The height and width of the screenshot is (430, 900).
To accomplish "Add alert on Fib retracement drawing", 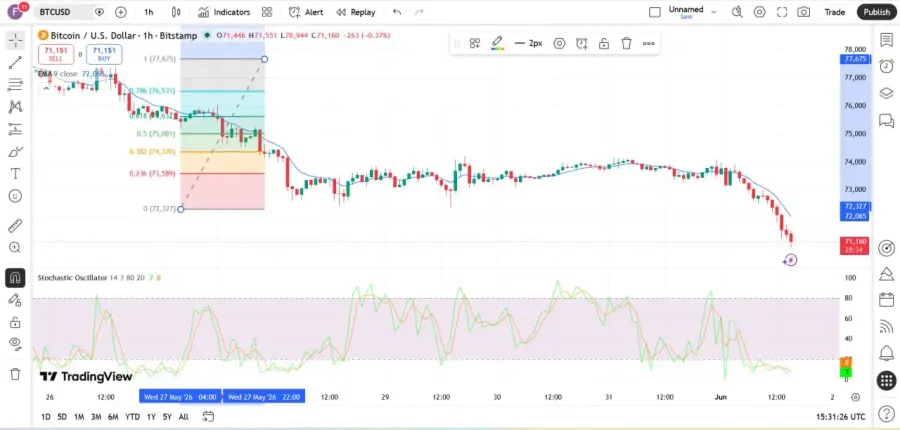I will pos(581,43).
